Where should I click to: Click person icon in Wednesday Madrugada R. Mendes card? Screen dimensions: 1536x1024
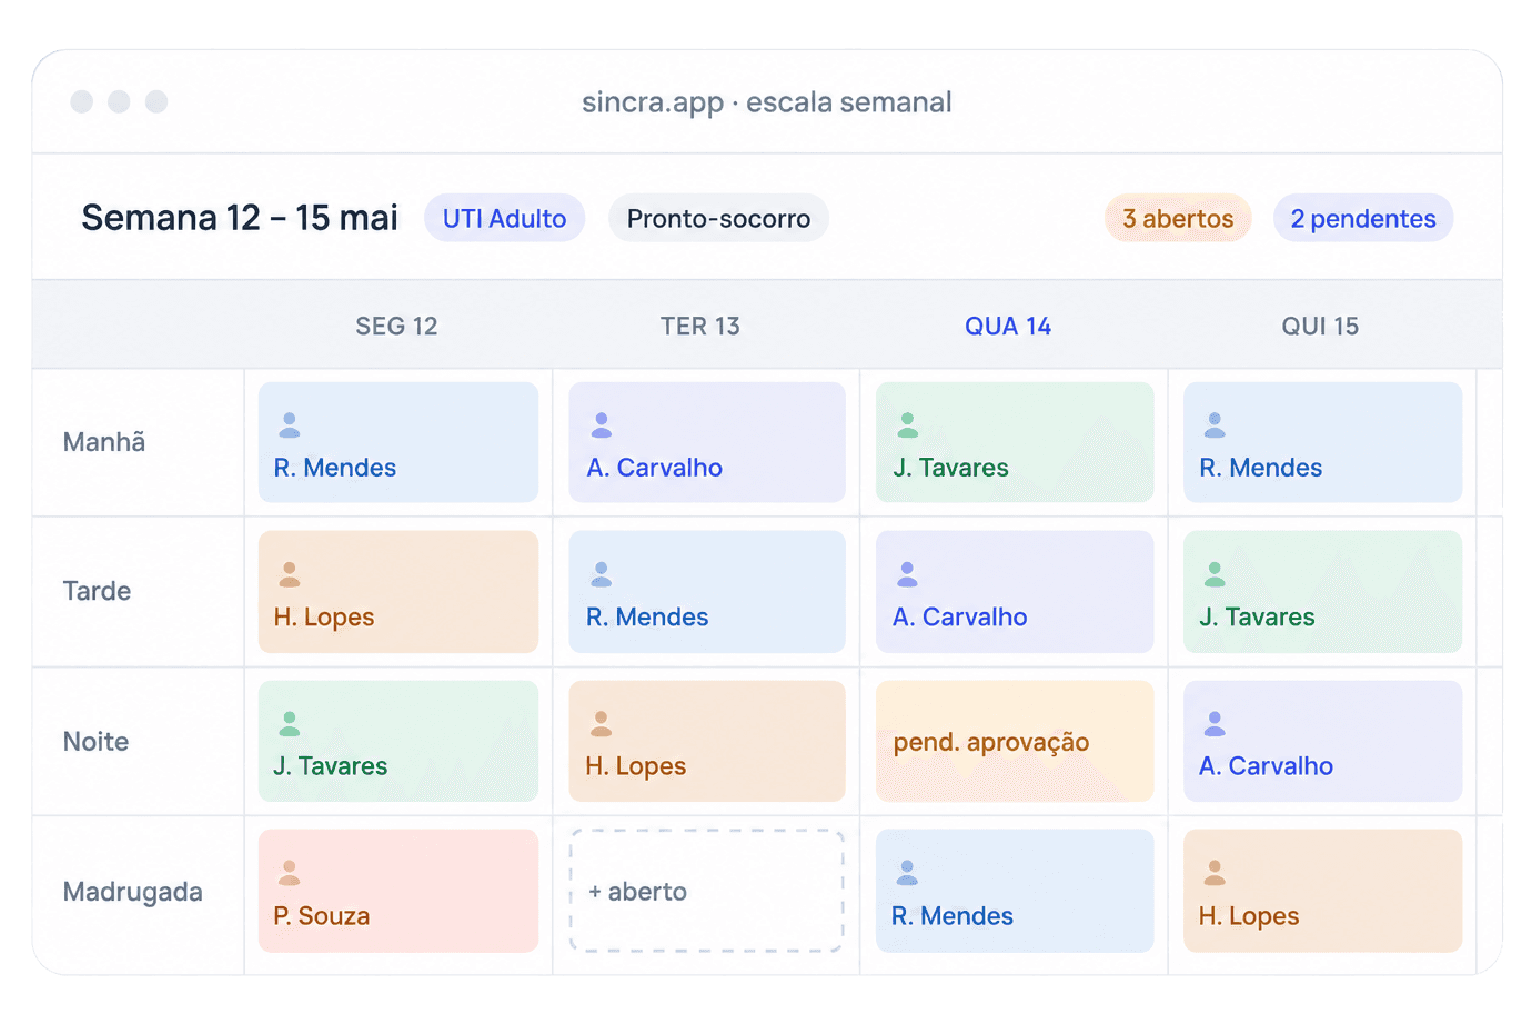pyautogui.click(x=907, y=873)
